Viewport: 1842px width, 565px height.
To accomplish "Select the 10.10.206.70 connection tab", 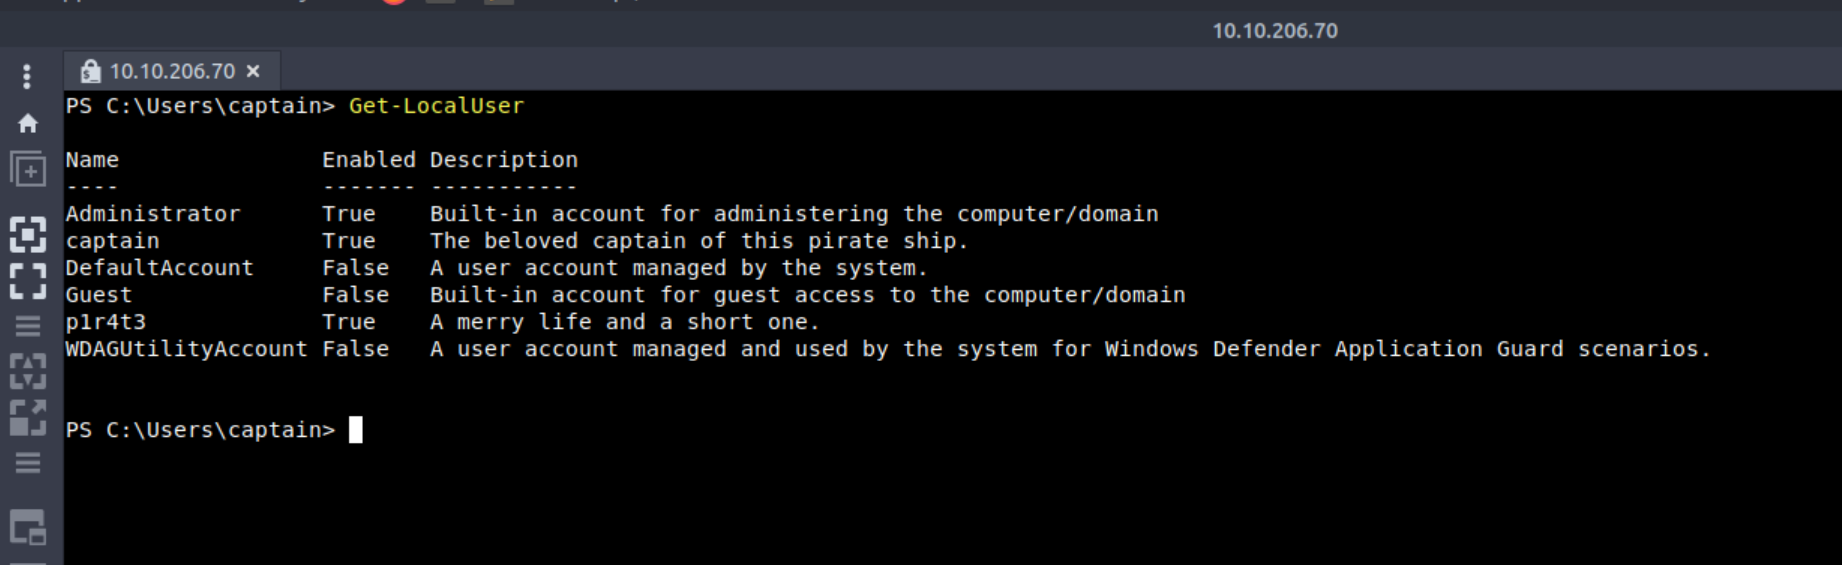I will [x=172, y=71].
